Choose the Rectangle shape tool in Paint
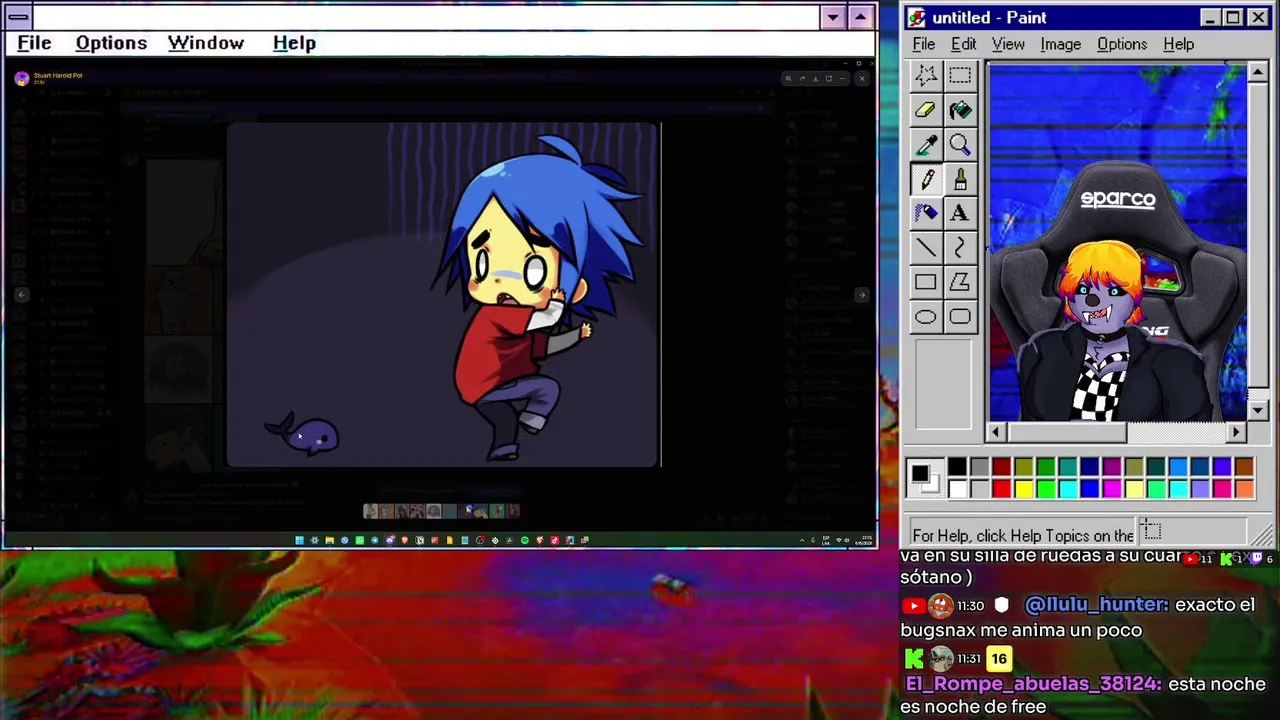The width and height of the screenshot is (1280, 720). click(x=926, y=283)
